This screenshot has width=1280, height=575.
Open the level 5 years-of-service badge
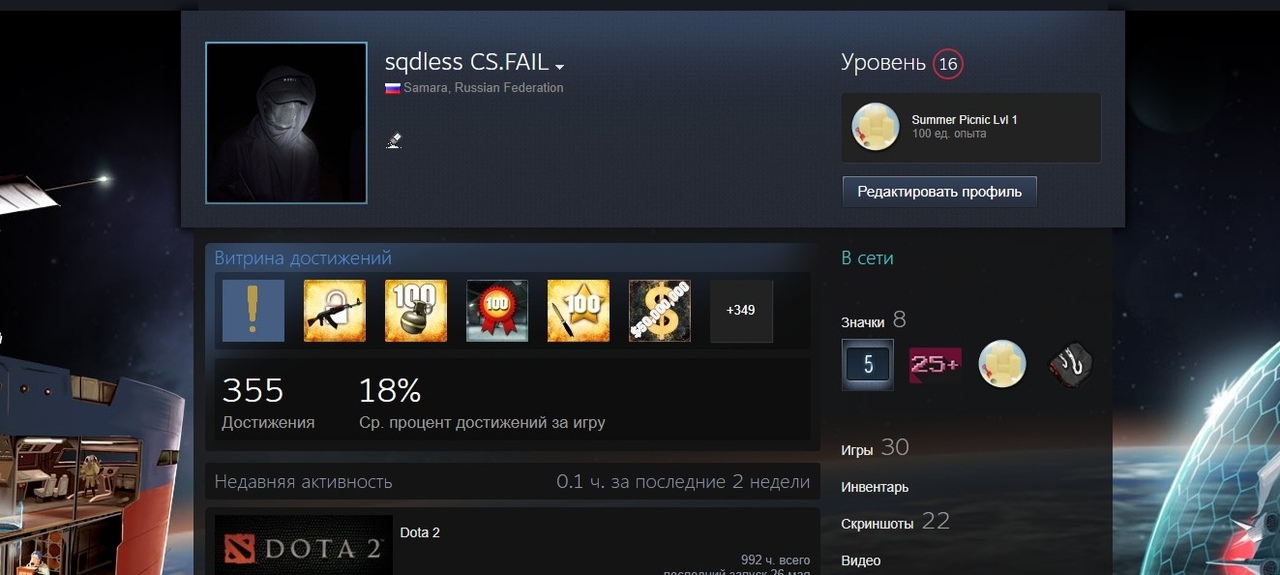[x=867, y=365]
